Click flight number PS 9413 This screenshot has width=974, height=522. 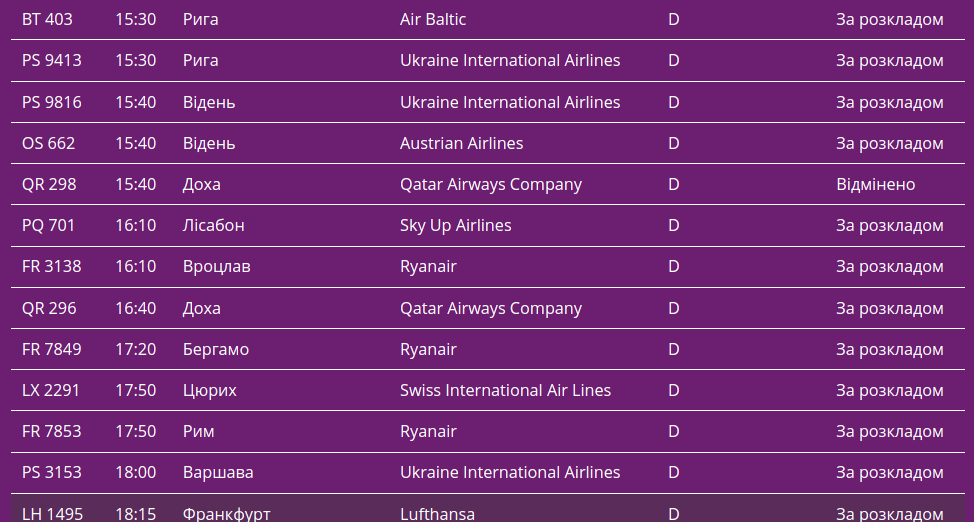52,60
